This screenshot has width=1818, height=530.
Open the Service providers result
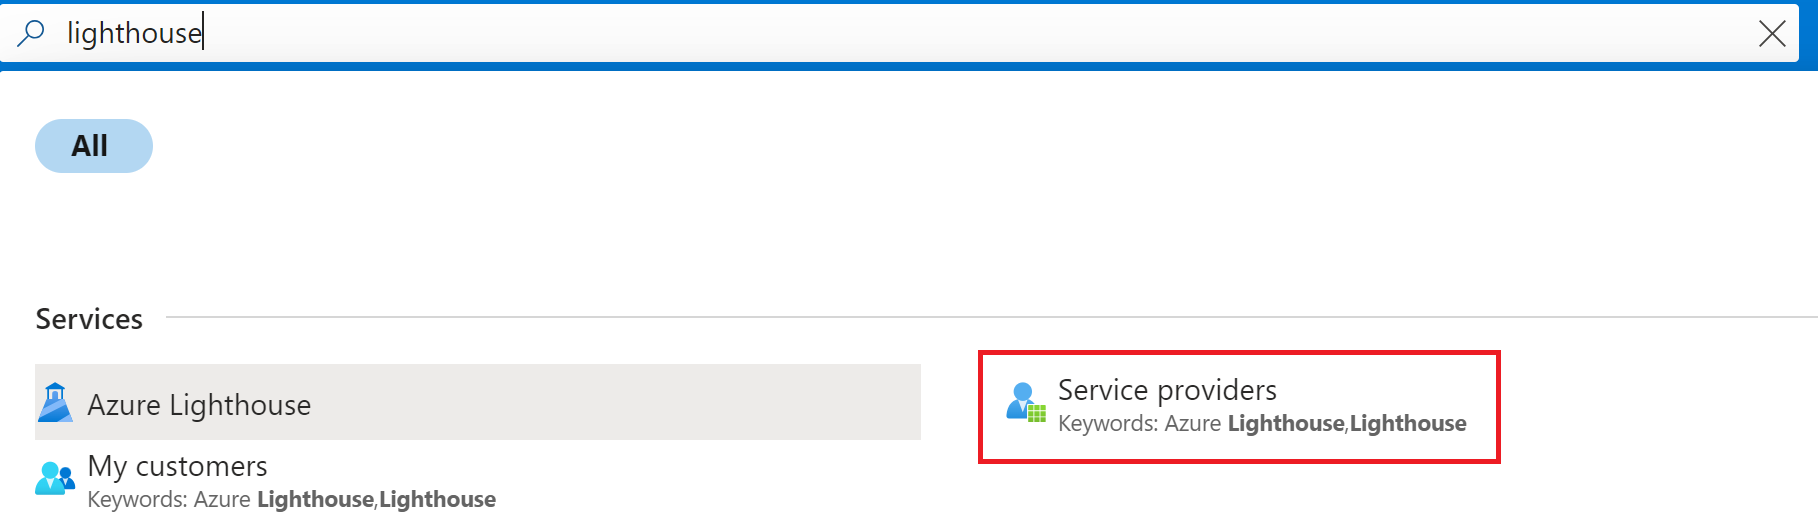click(x=1167, y=390)
